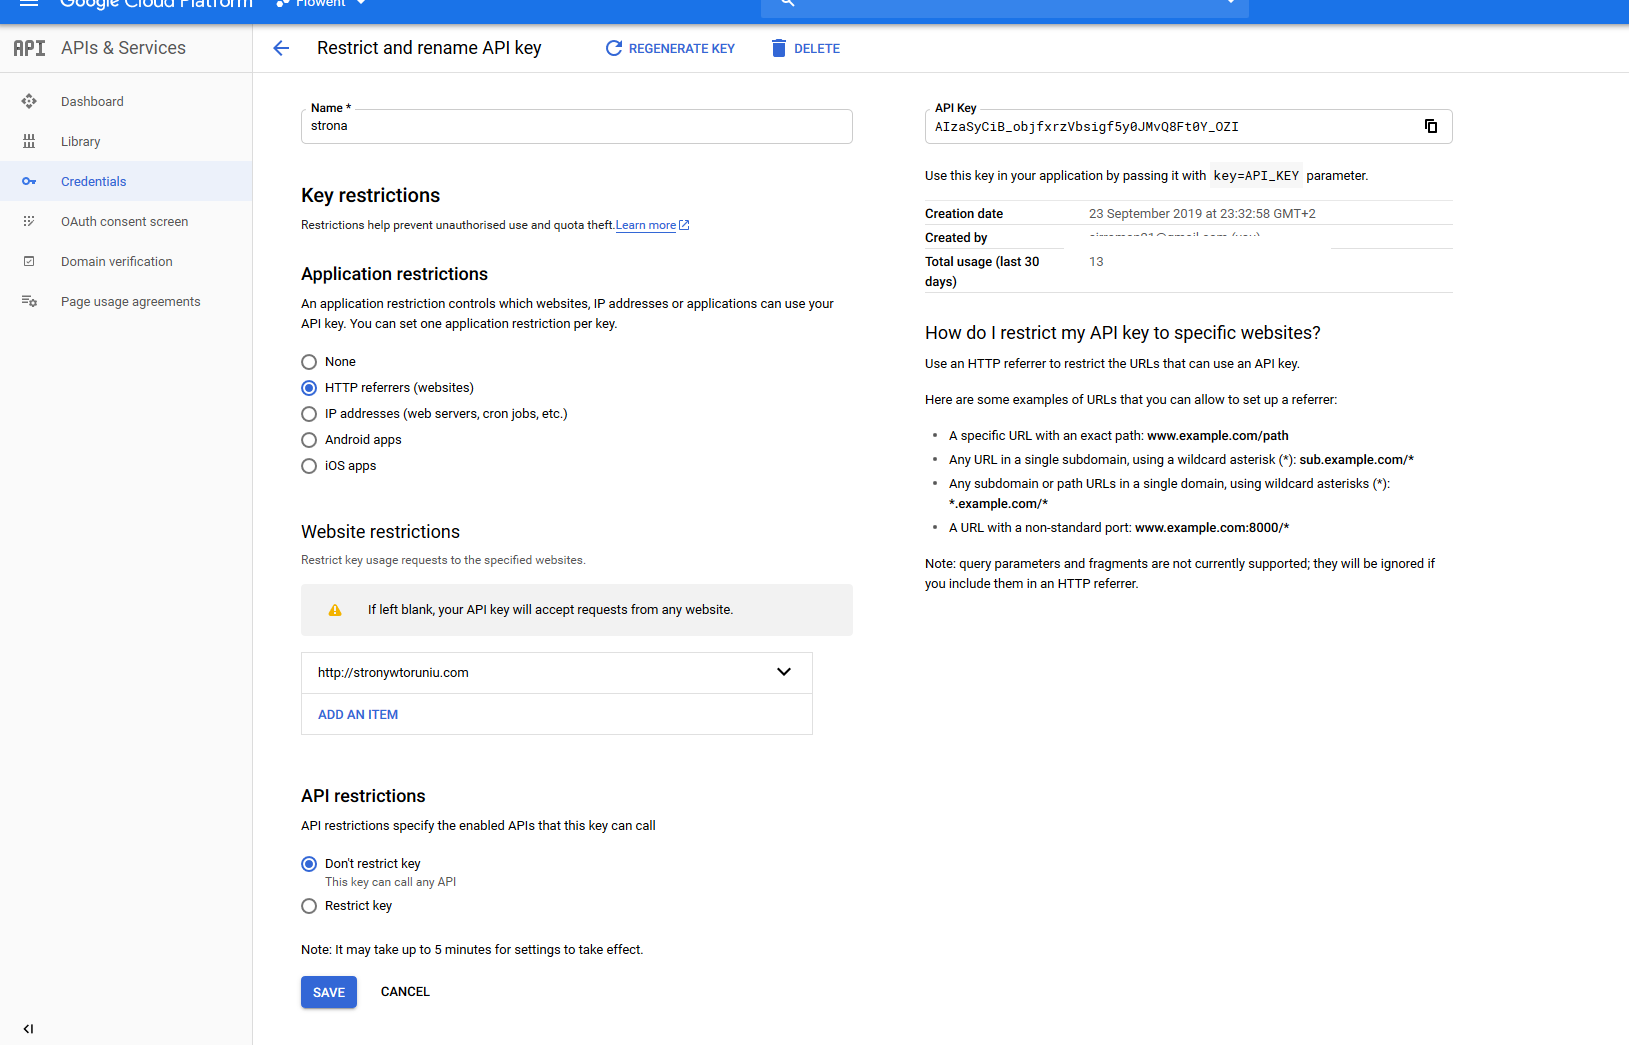Collapse the left sidebar panel
This screenshot has width=1629, height=1045.
point(28,1028)
